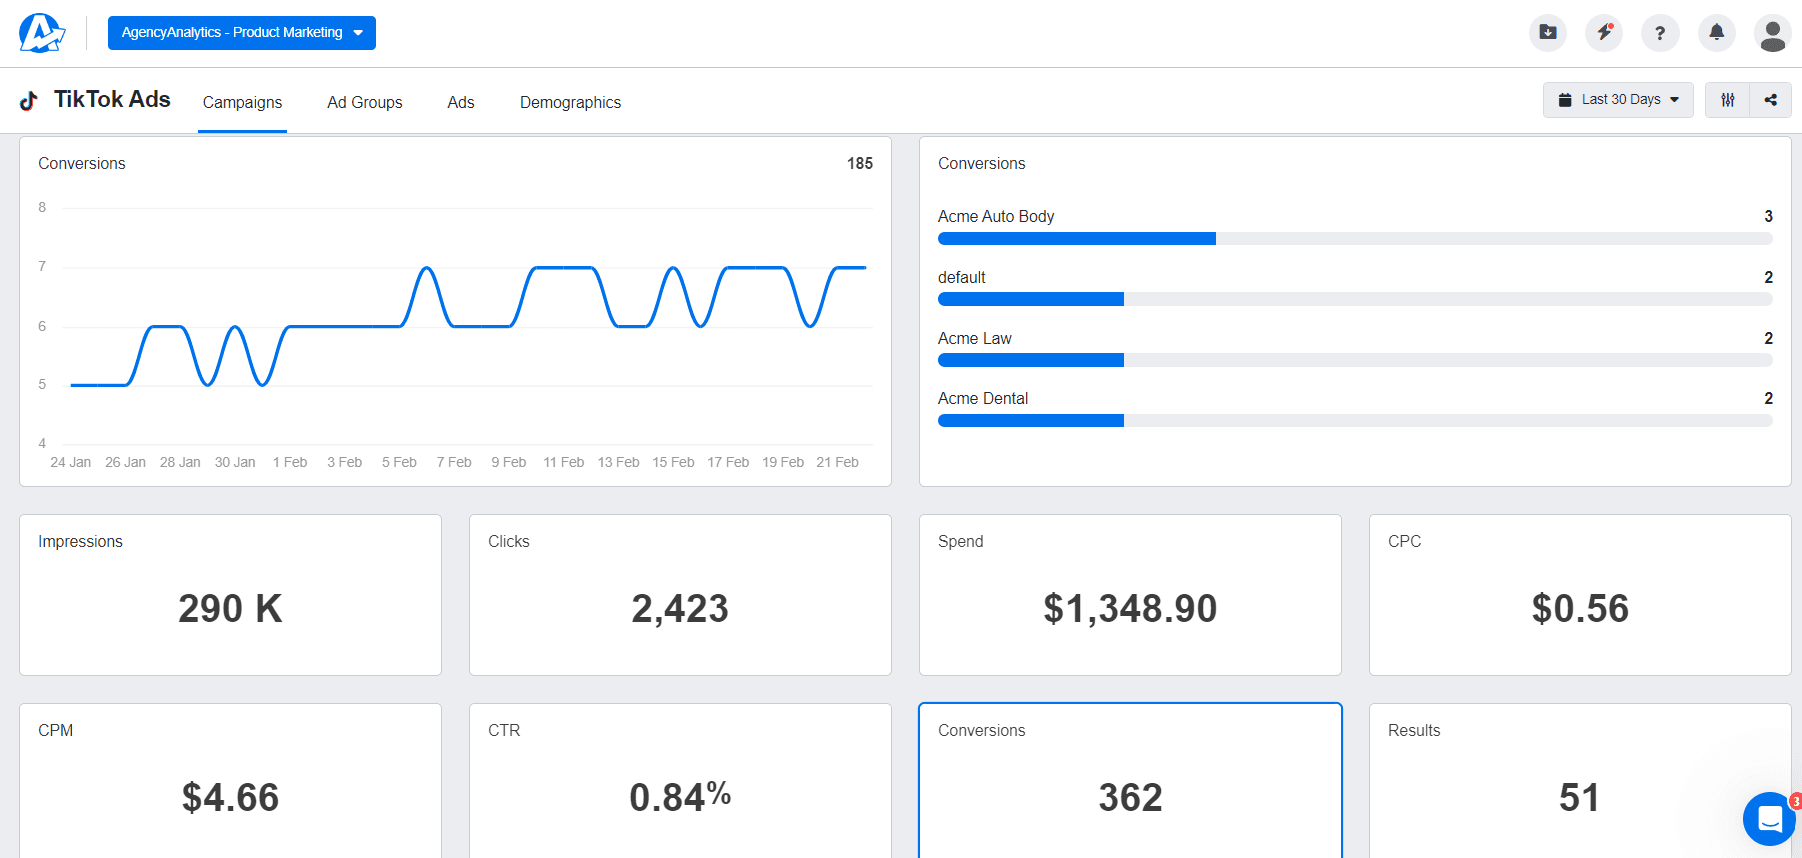Click the lightning bolt updates icon
Screen dimensions: 1802x858
1604,33
